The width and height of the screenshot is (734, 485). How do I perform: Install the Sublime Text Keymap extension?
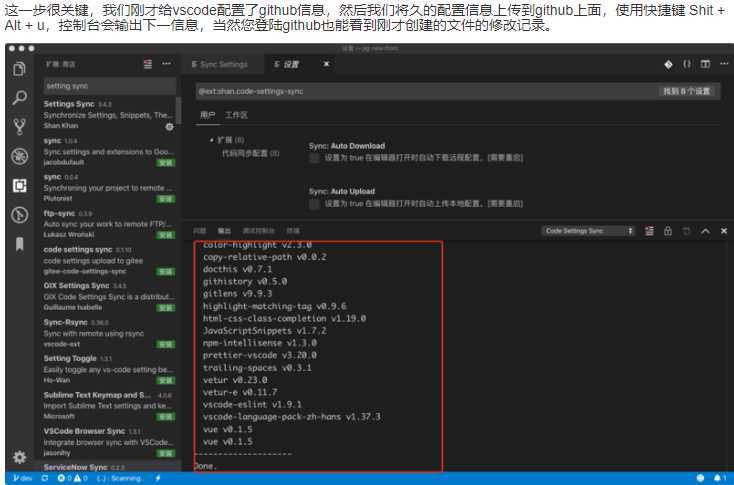[166, 417]
